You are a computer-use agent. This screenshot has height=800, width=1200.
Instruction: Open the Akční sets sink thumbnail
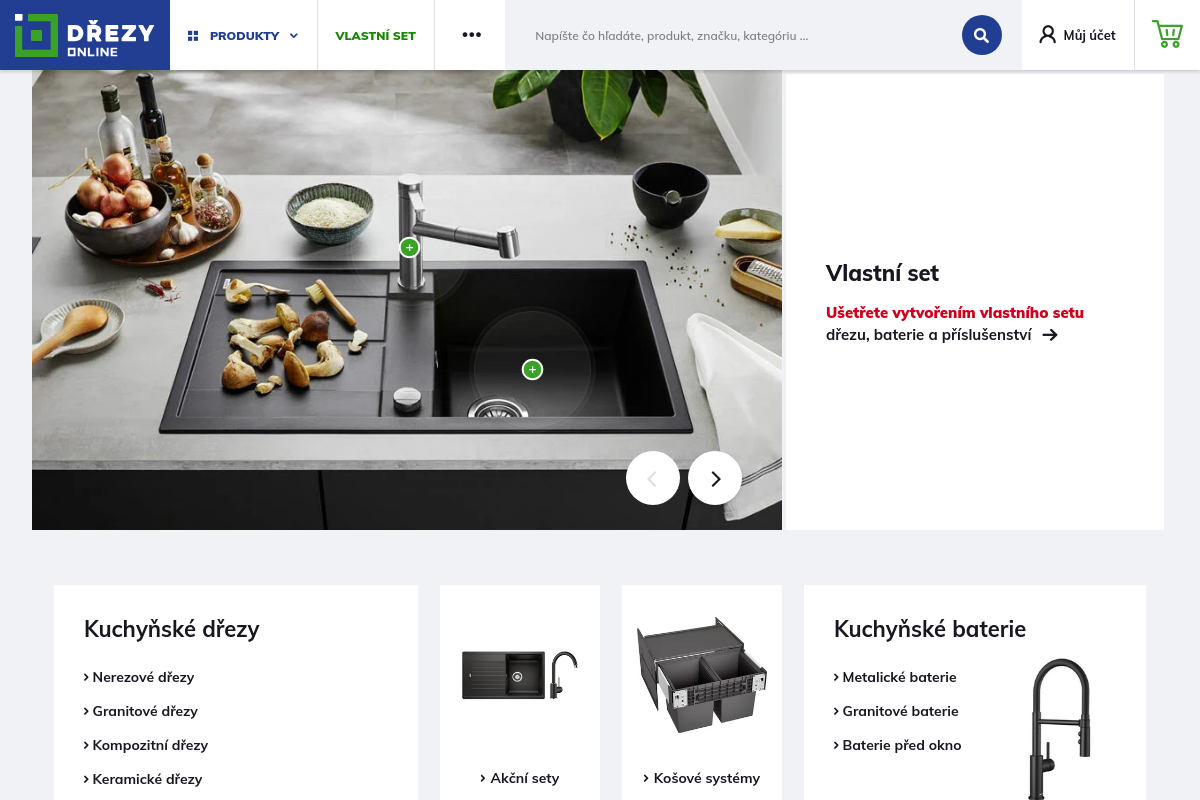coord(520,676)
